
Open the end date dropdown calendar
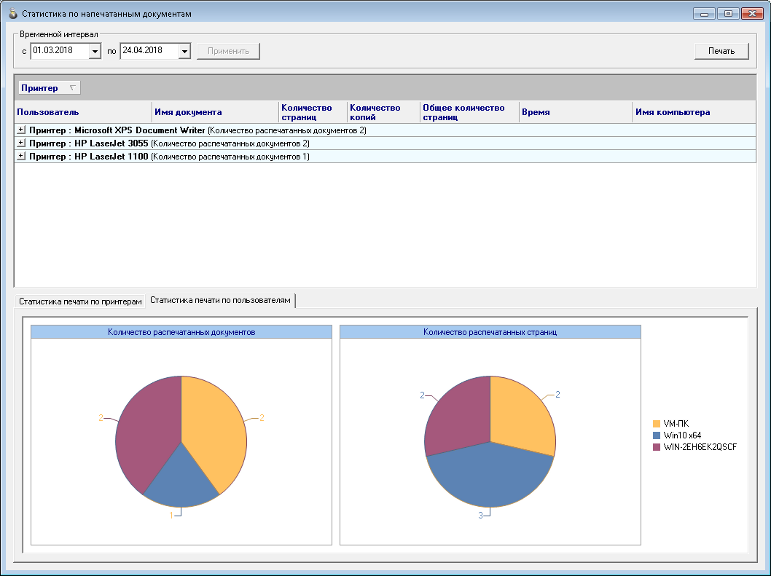tap(184, 51)
